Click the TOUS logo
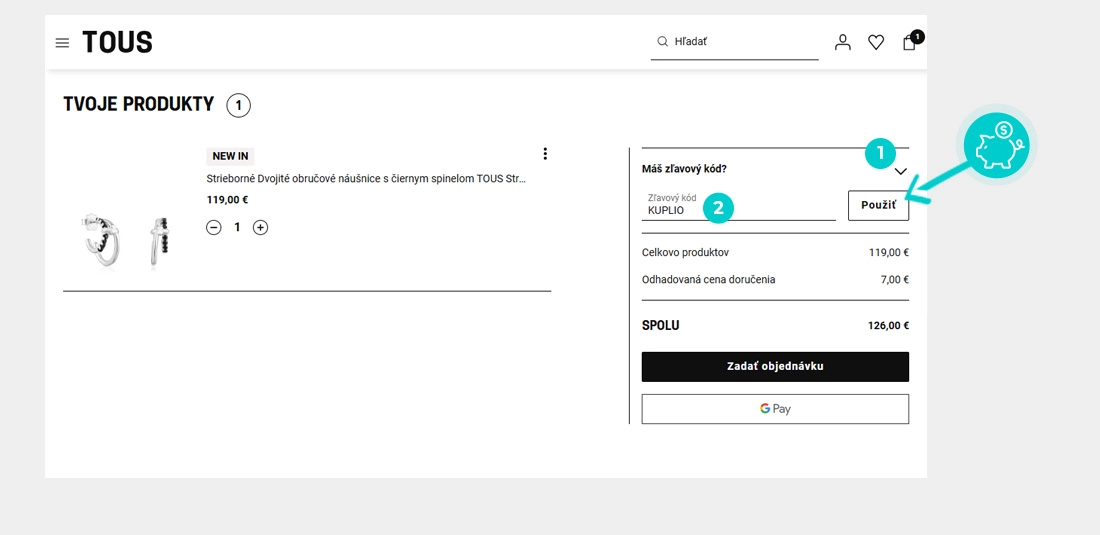Screen dimensions: 1100x535 point(117,43)
